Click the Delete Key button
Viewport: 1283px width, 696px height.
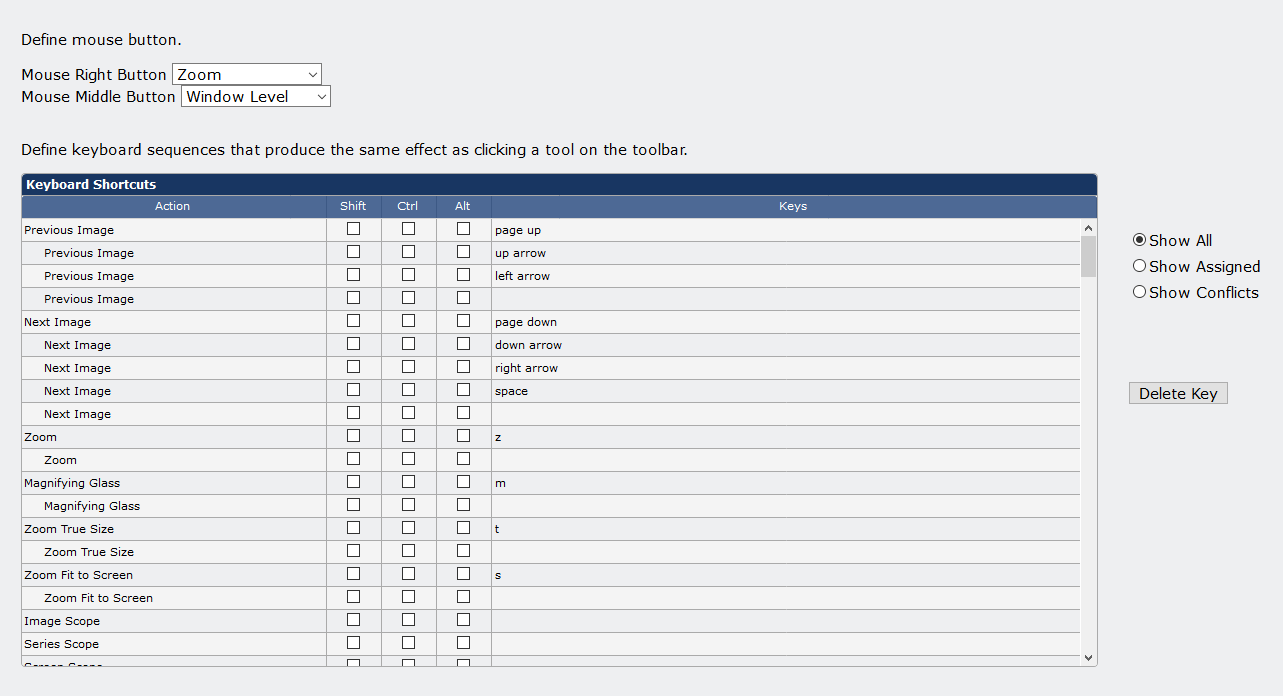[1178, 393]
